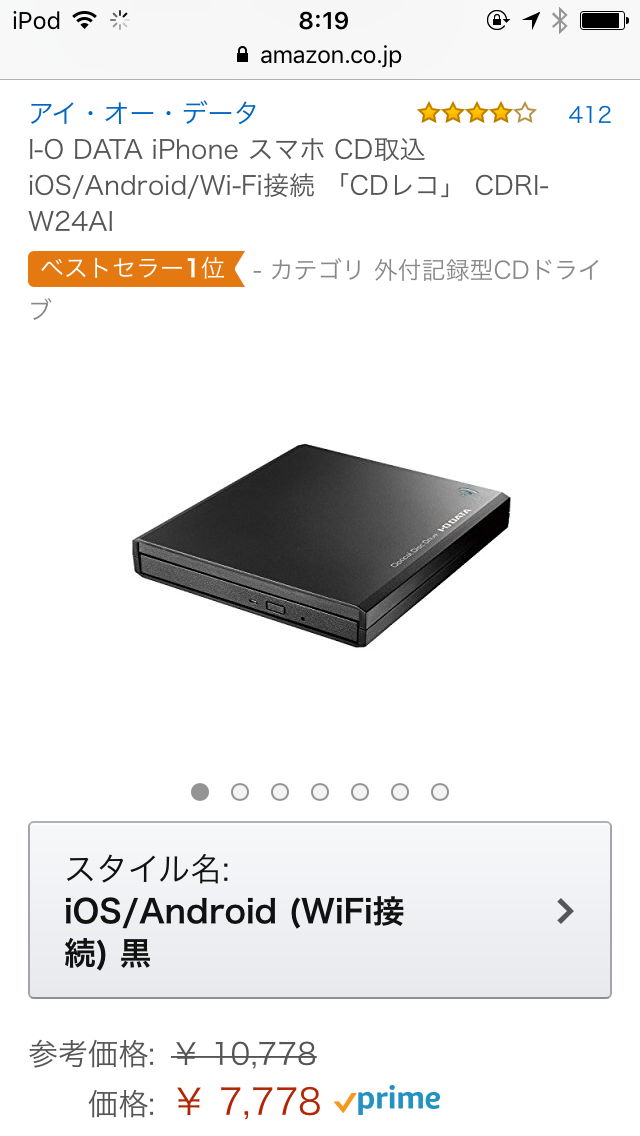Open the 412 customer reviews link

coord(590,114)
